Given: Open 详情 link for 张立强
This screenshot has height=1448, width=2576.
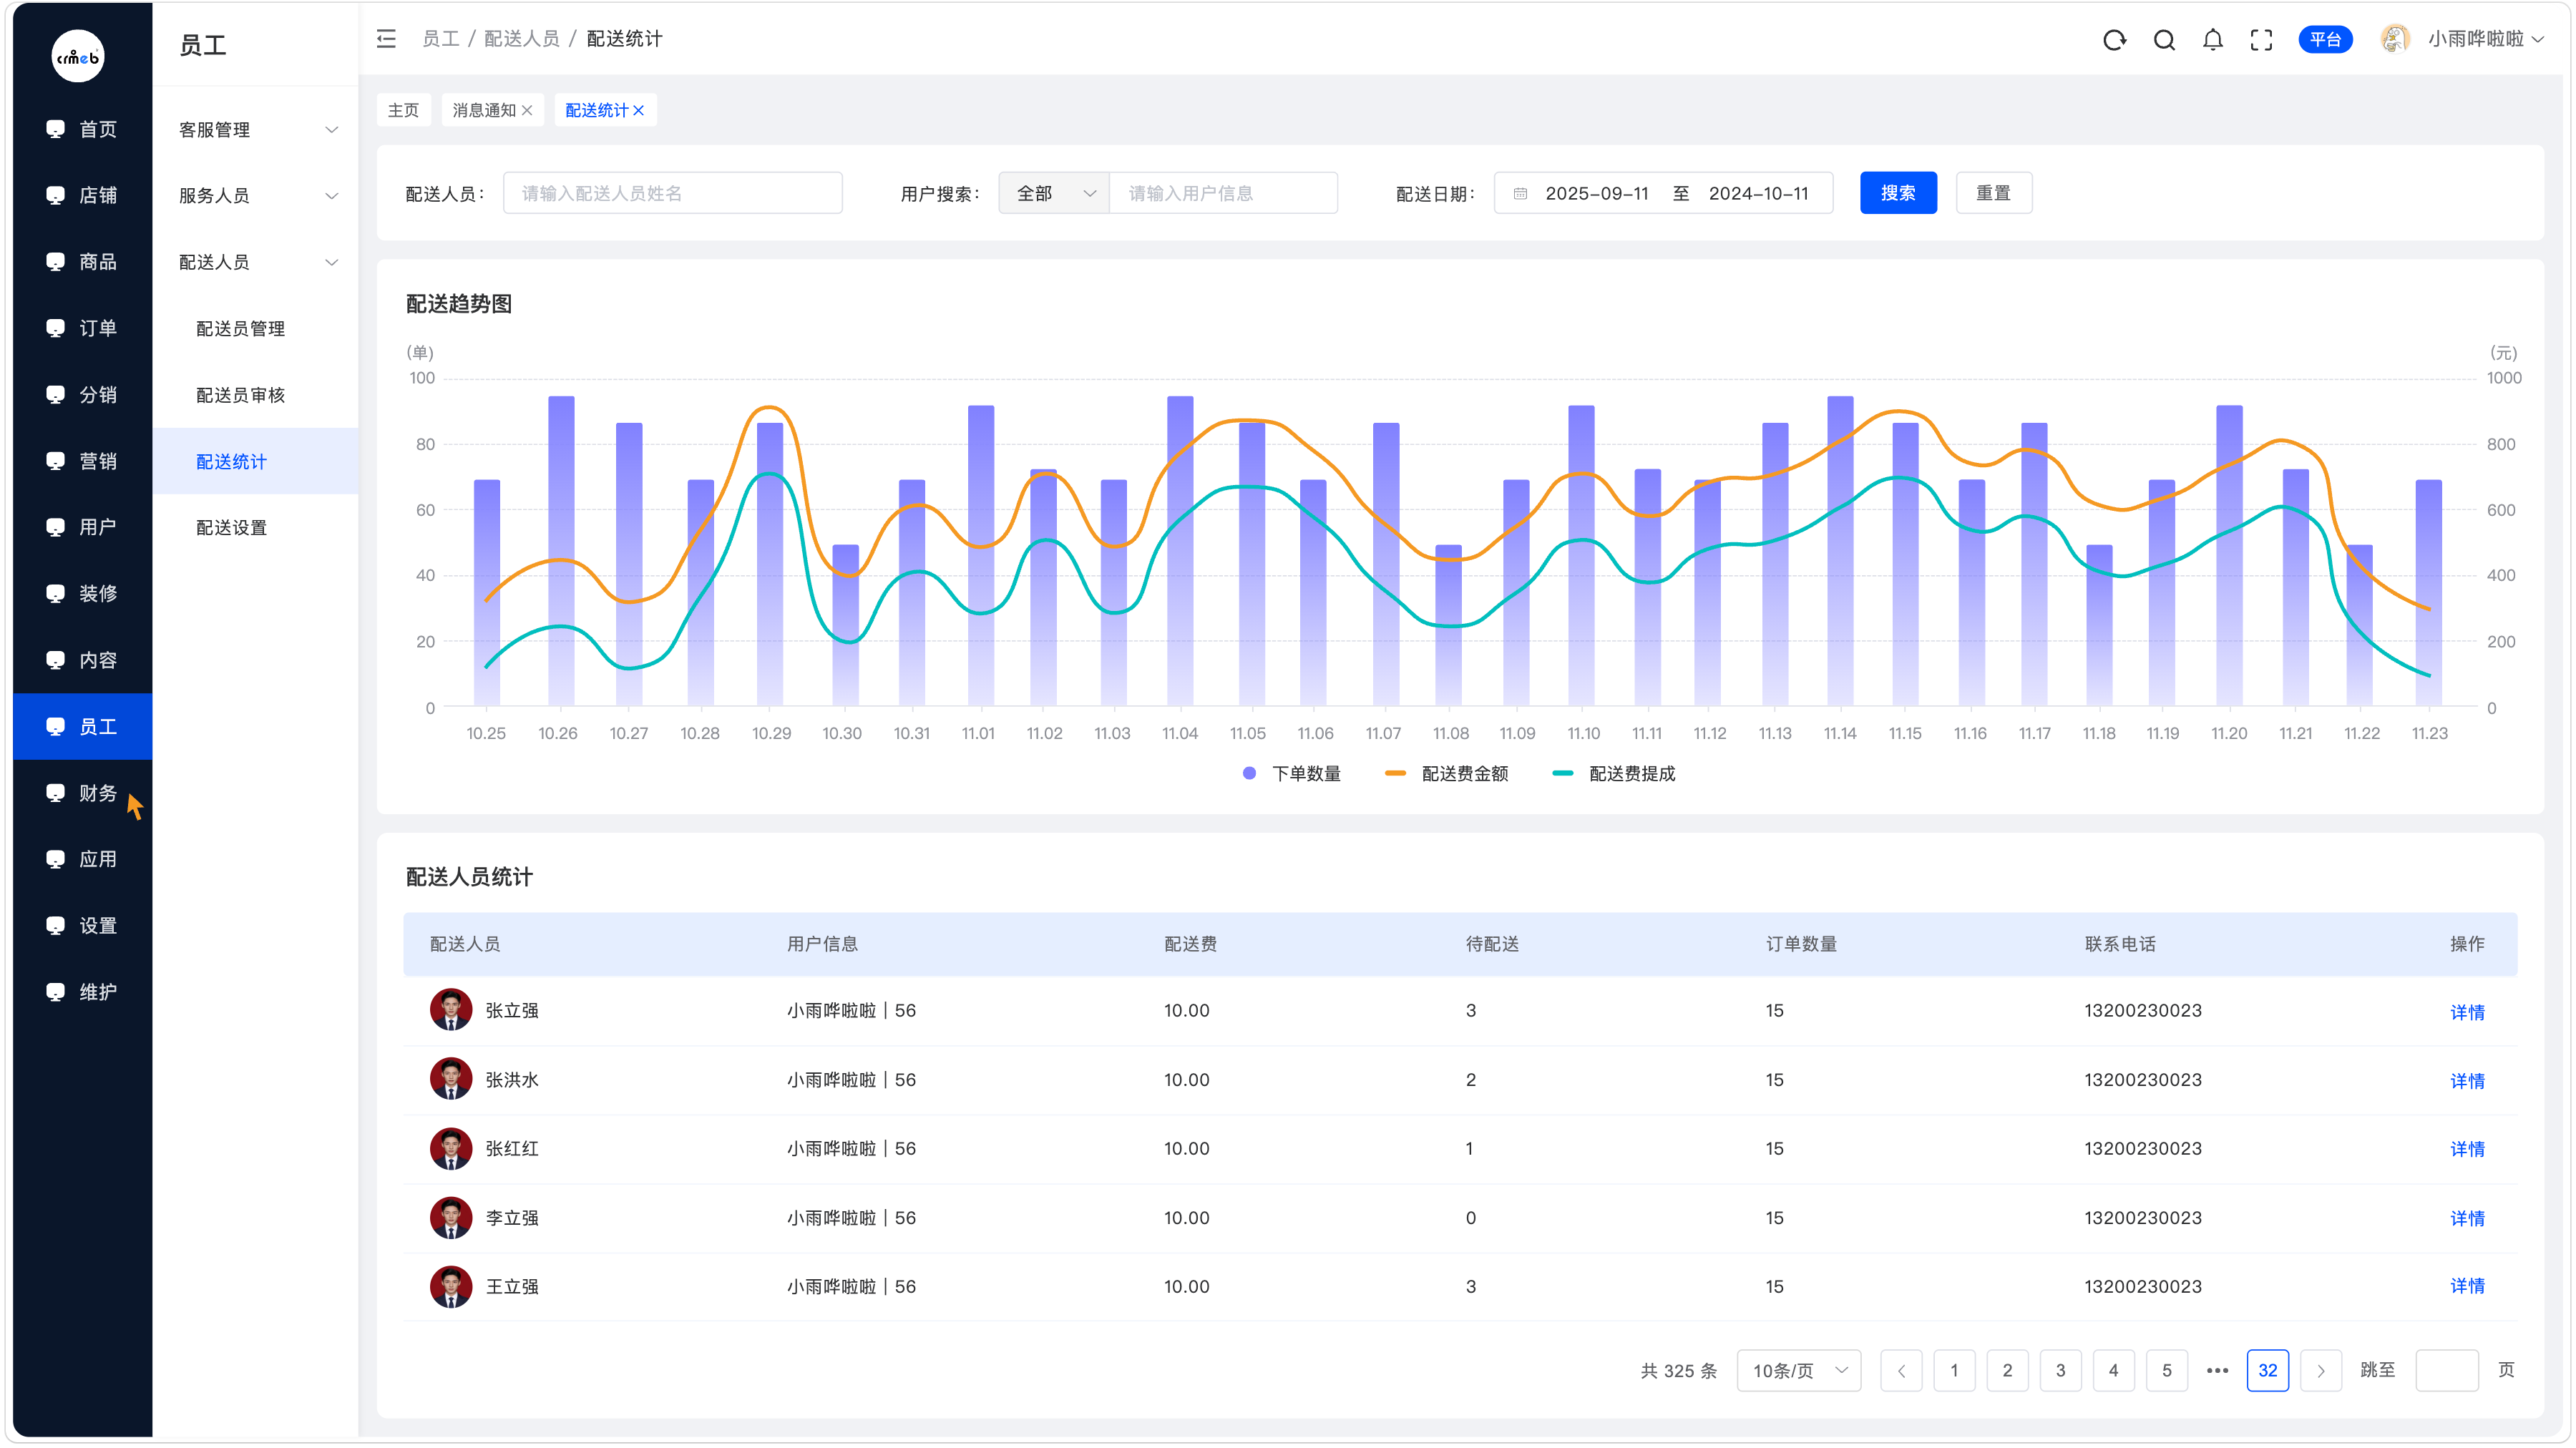Looking at the screenshot, I should [x=2467, y=1012].
